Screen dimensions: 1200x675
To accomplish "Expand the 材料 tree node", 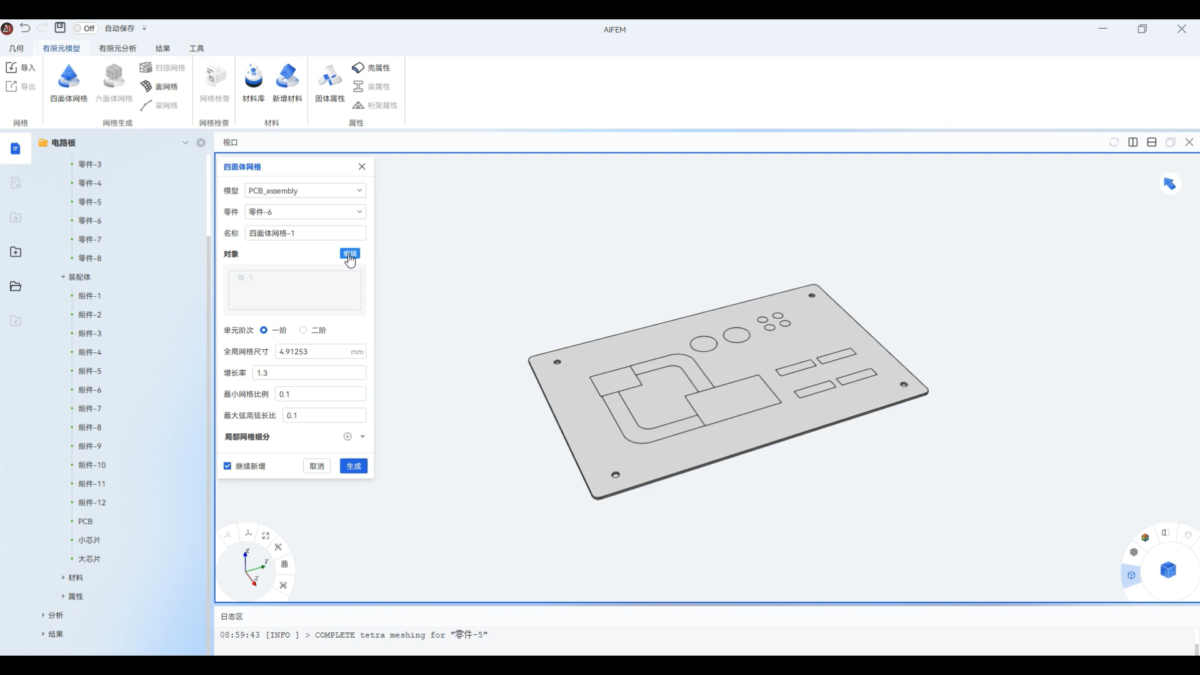I will [62, 578].
